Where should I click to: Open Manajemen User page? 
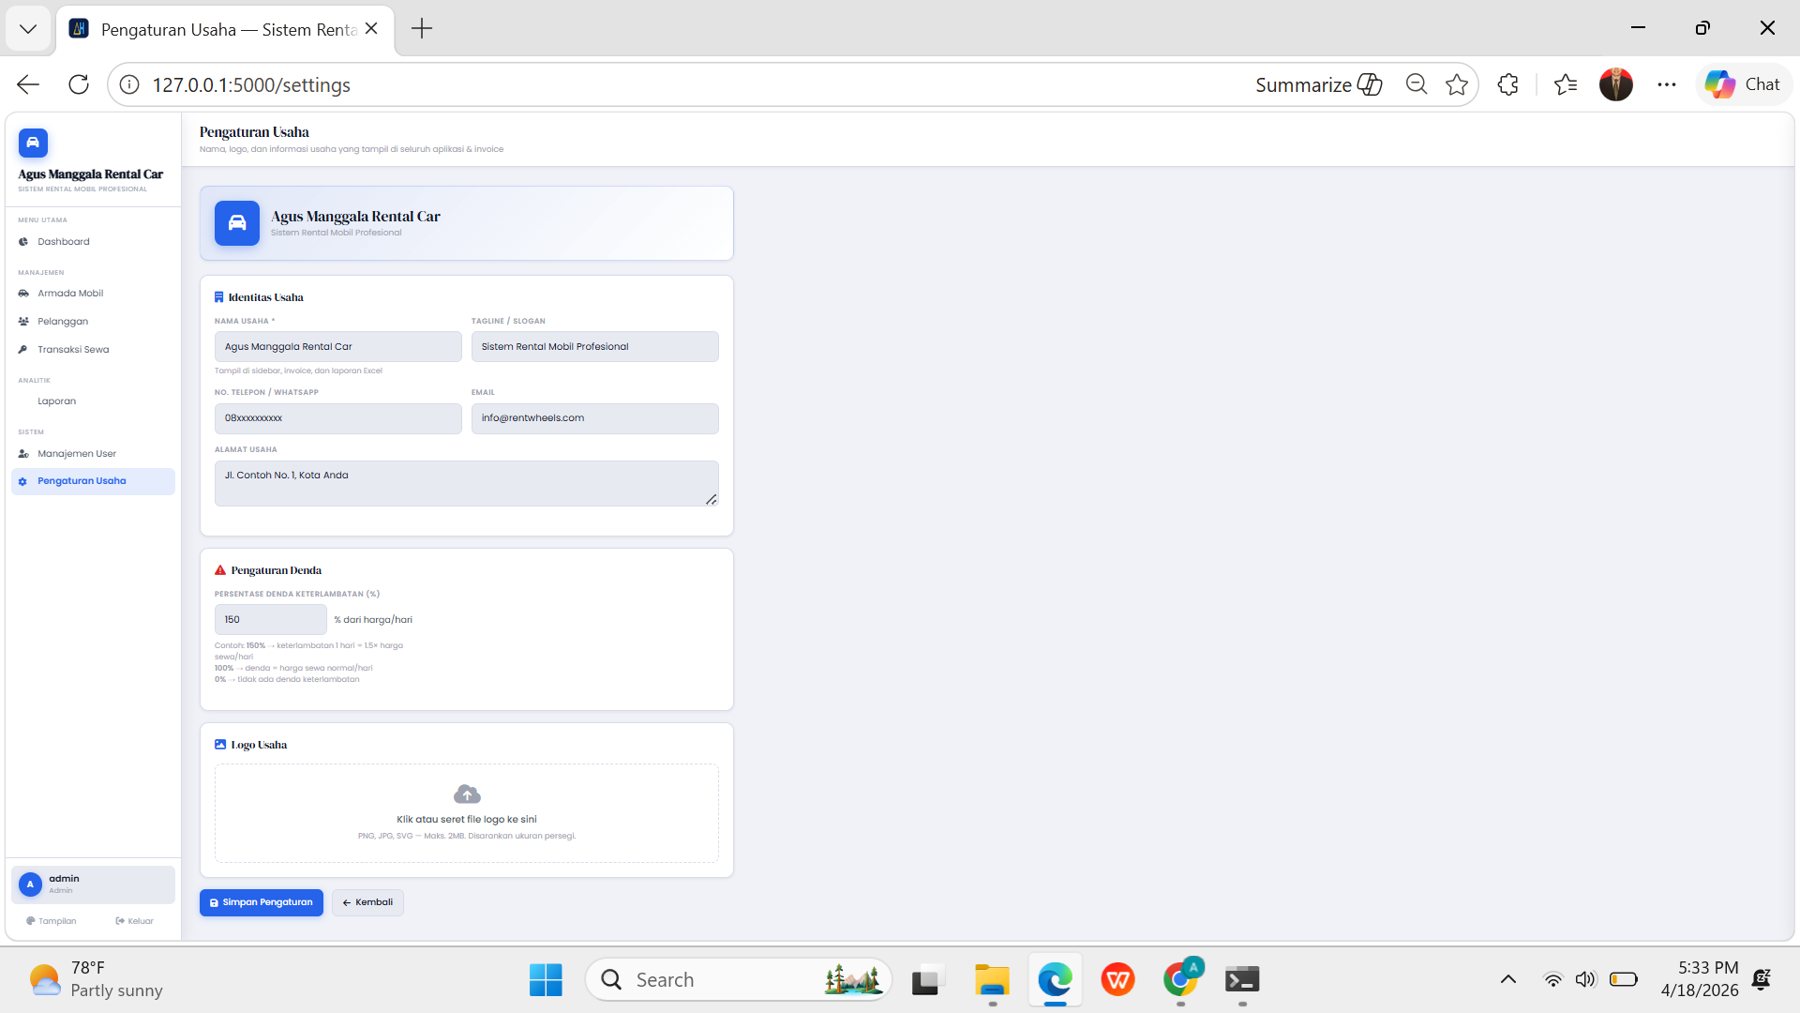(x=76, y=454)
